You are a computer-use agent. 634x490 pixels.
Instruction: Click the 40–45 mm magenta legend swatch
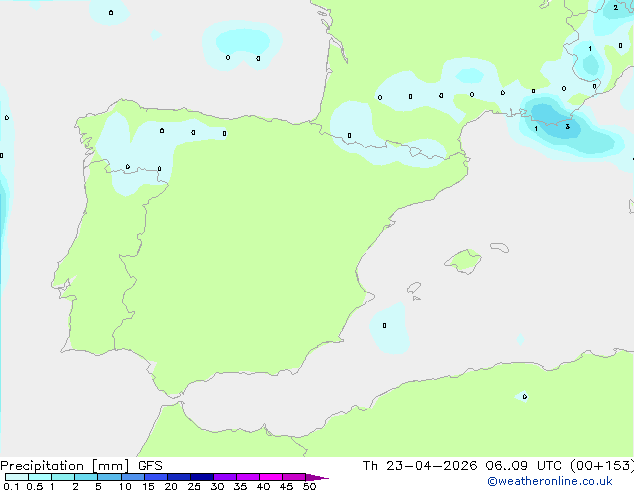(x=271, y=477)
